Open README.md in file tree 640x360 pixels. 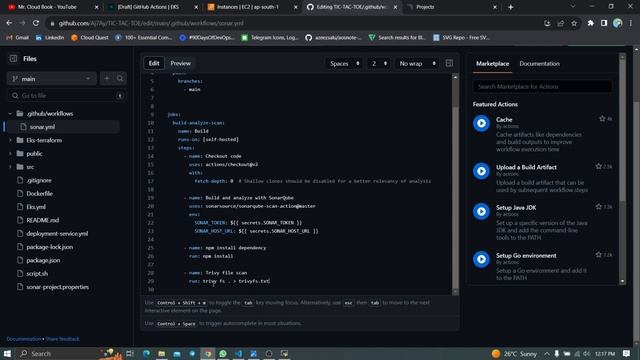click(x=42, y=220)
